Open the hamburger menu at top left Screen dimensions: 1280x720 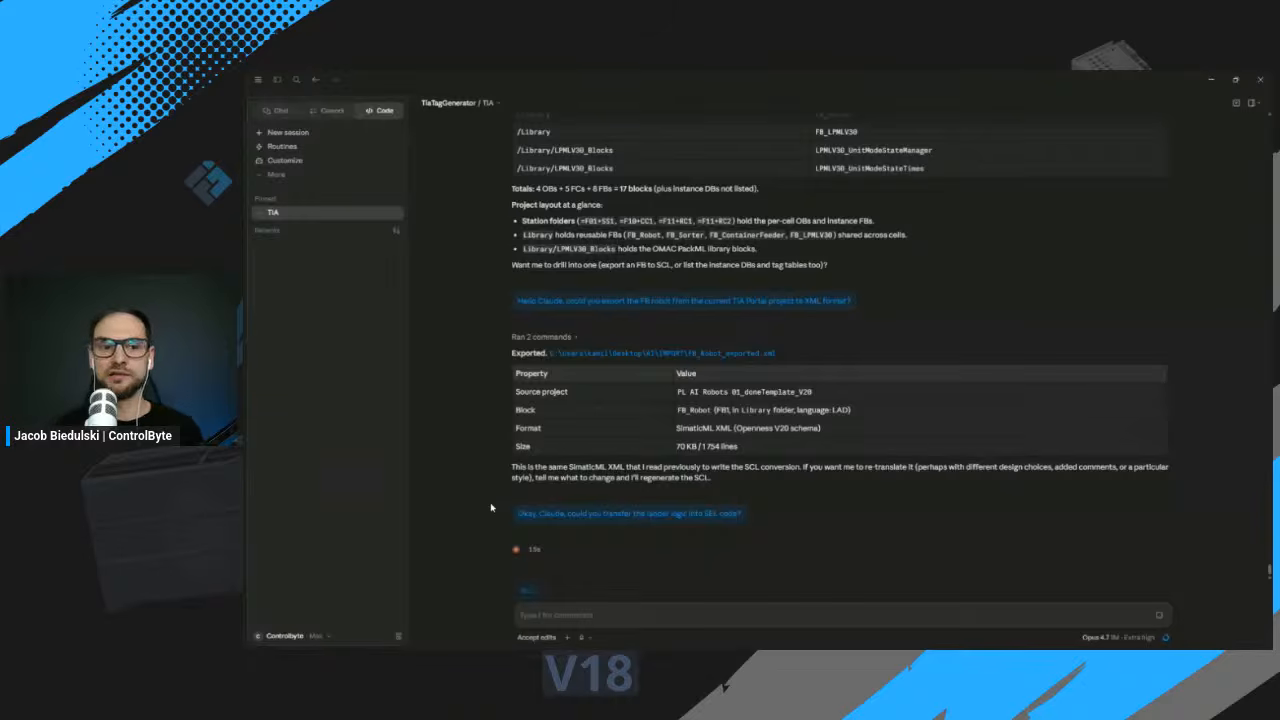point(258,80)
